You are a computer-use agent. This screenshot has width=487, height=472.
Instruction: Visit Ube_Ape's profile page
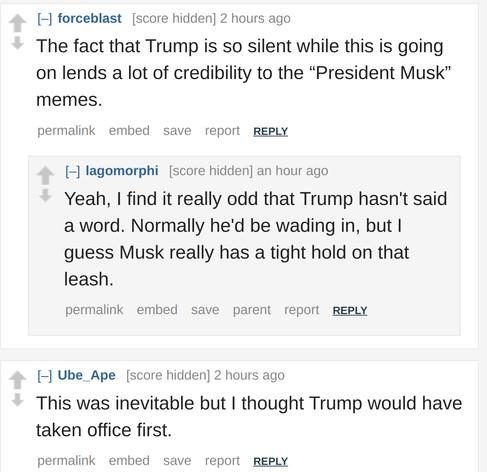pos(87,375)
